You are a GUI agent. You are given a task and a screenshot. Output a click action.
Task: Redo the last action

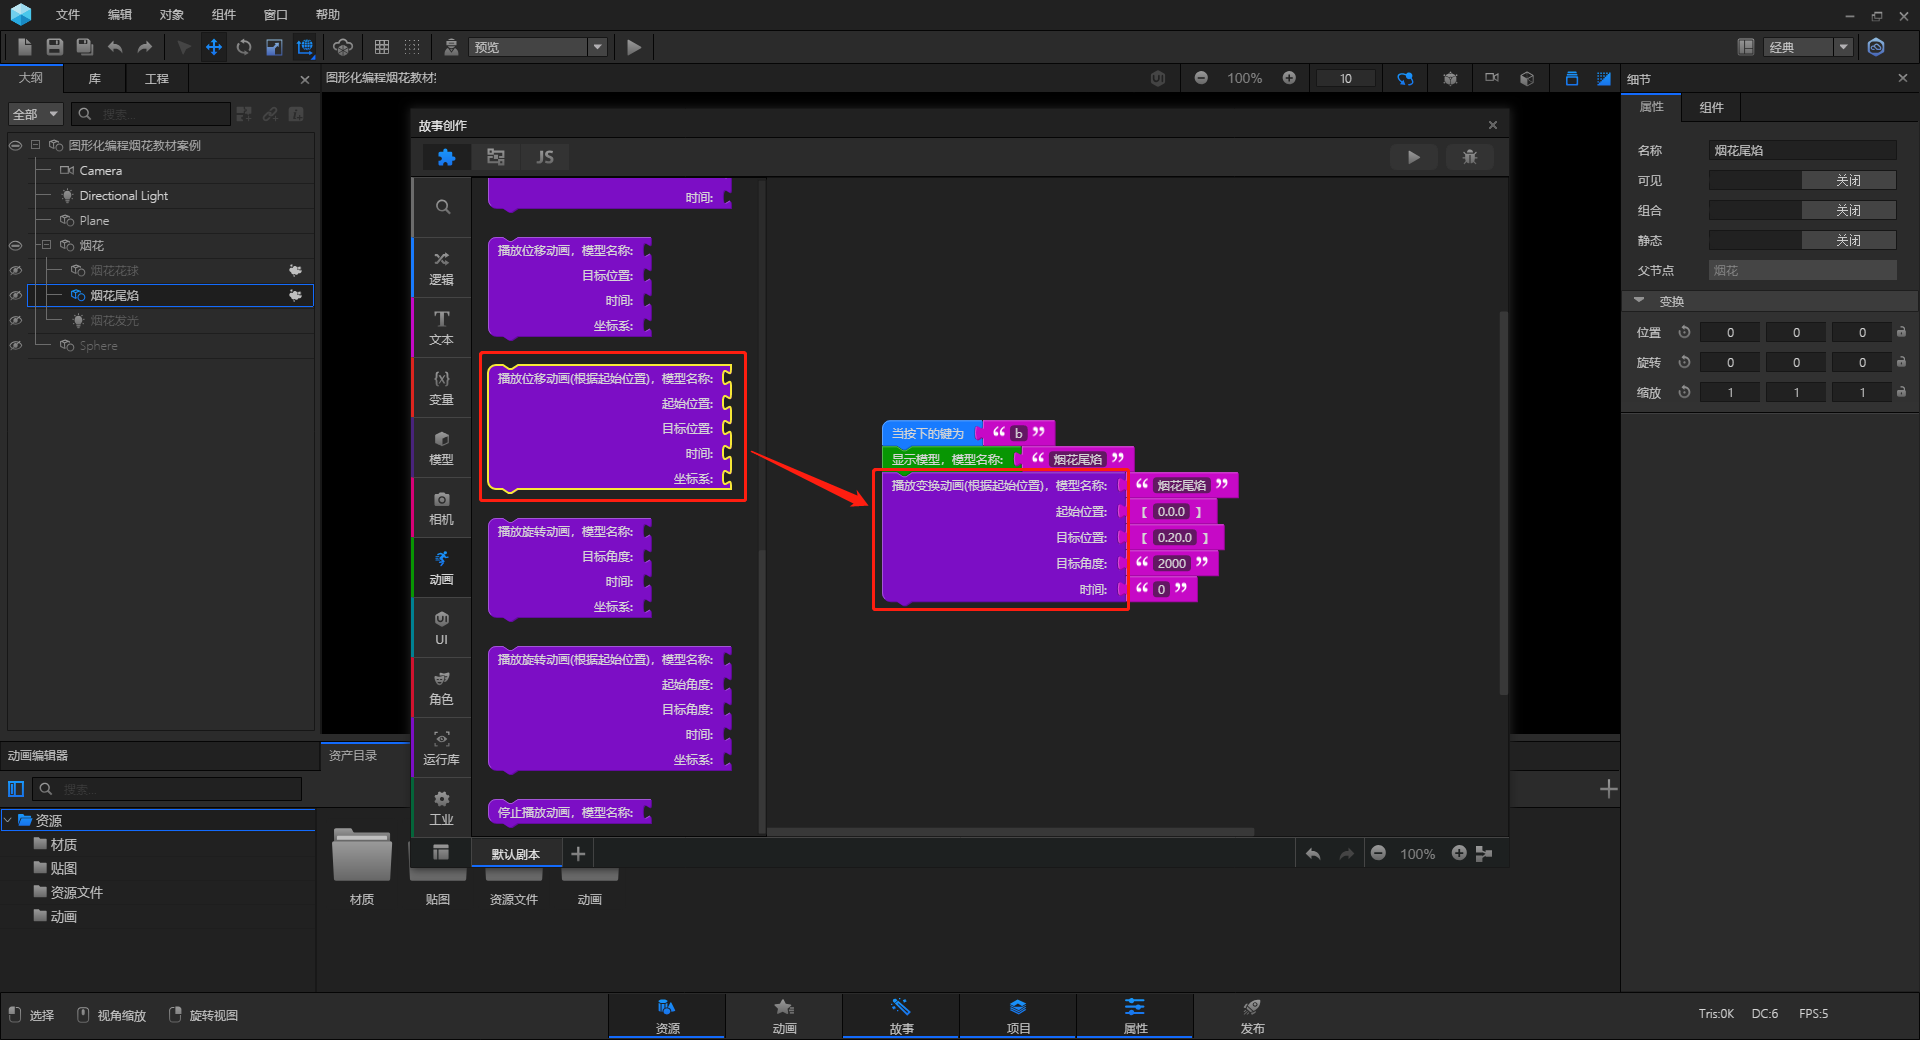[145, 47]
